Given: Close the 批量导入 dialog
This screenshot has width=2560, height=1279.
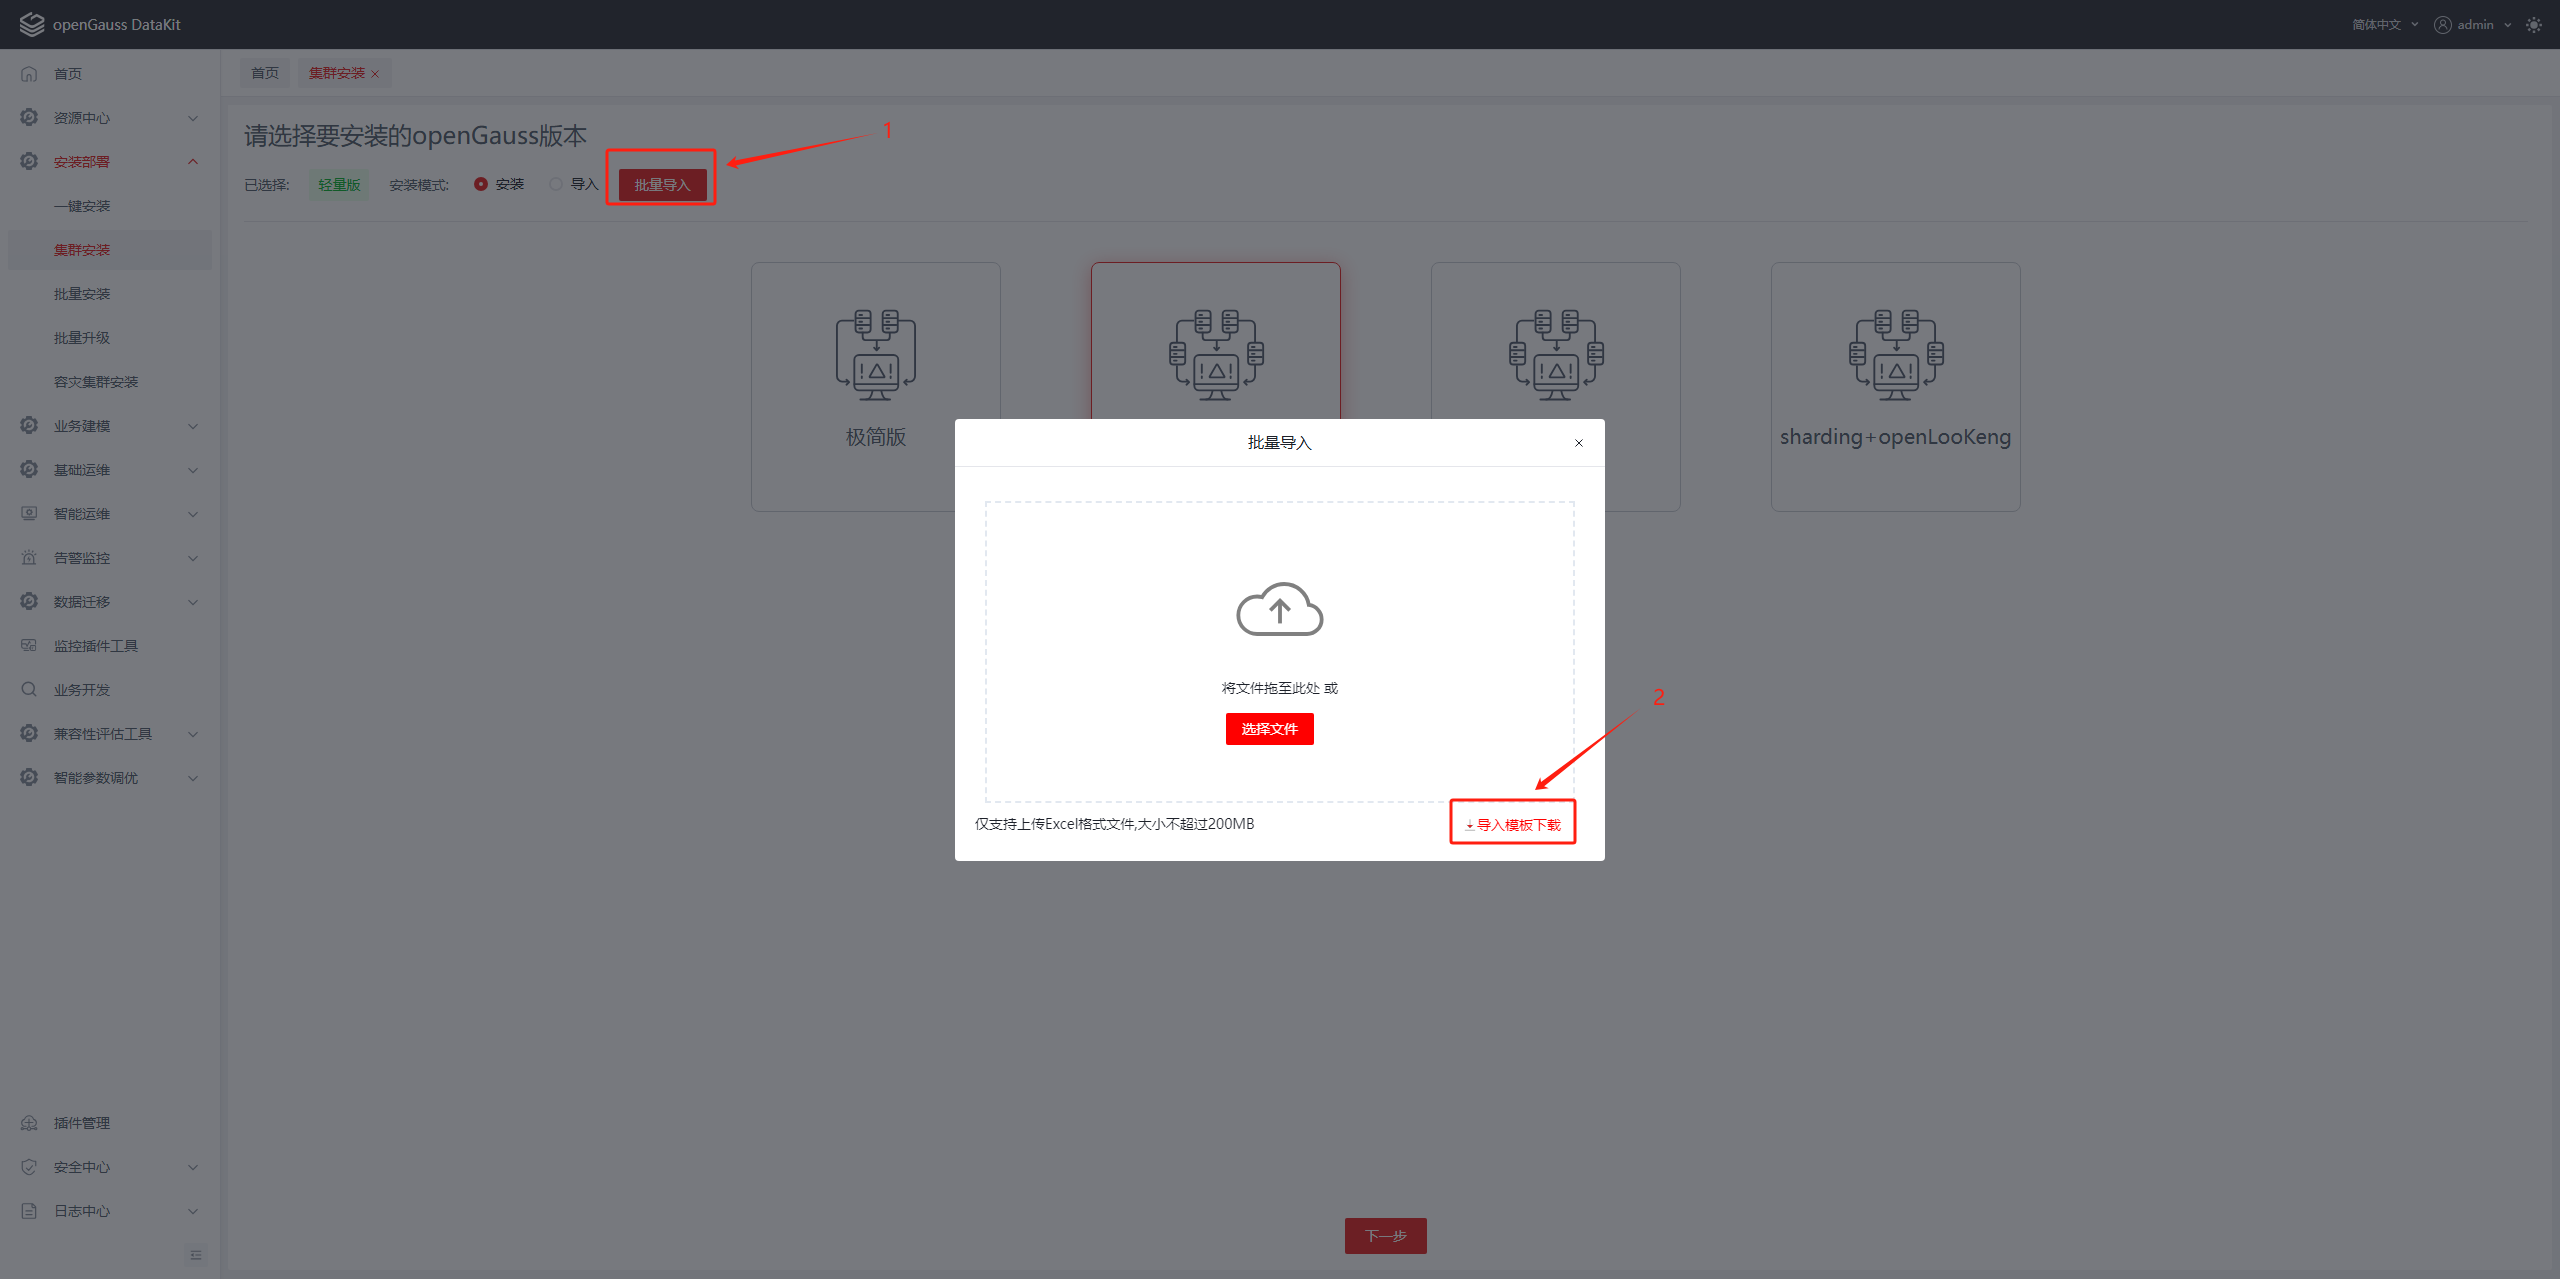Looking at the screenshot, I should pos(1579,443).
